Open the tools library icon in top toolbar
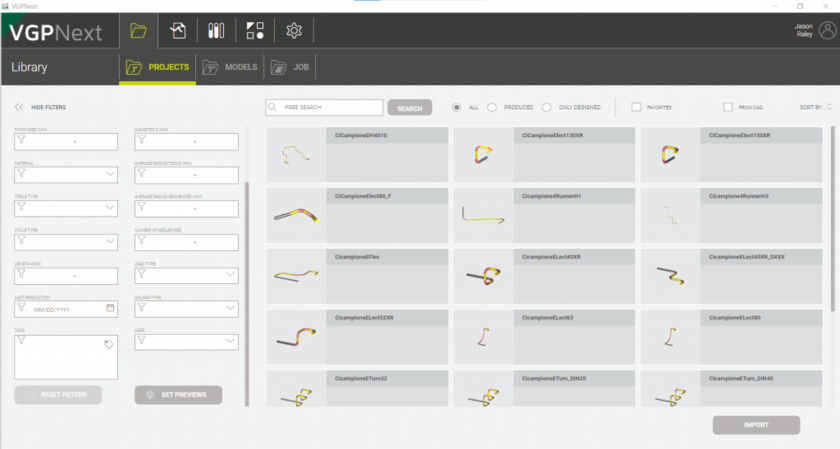Image resolution: width=840 pixels, height=449 pixels. pyautogui.click(x=216, y=31)
